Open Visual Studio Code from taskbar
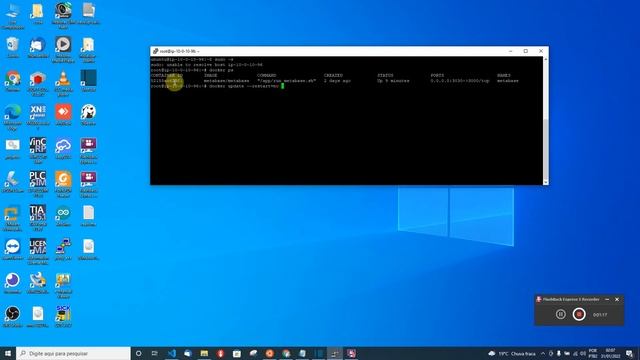The width and height of the screenshot is (640, 360). click(172, 353)
